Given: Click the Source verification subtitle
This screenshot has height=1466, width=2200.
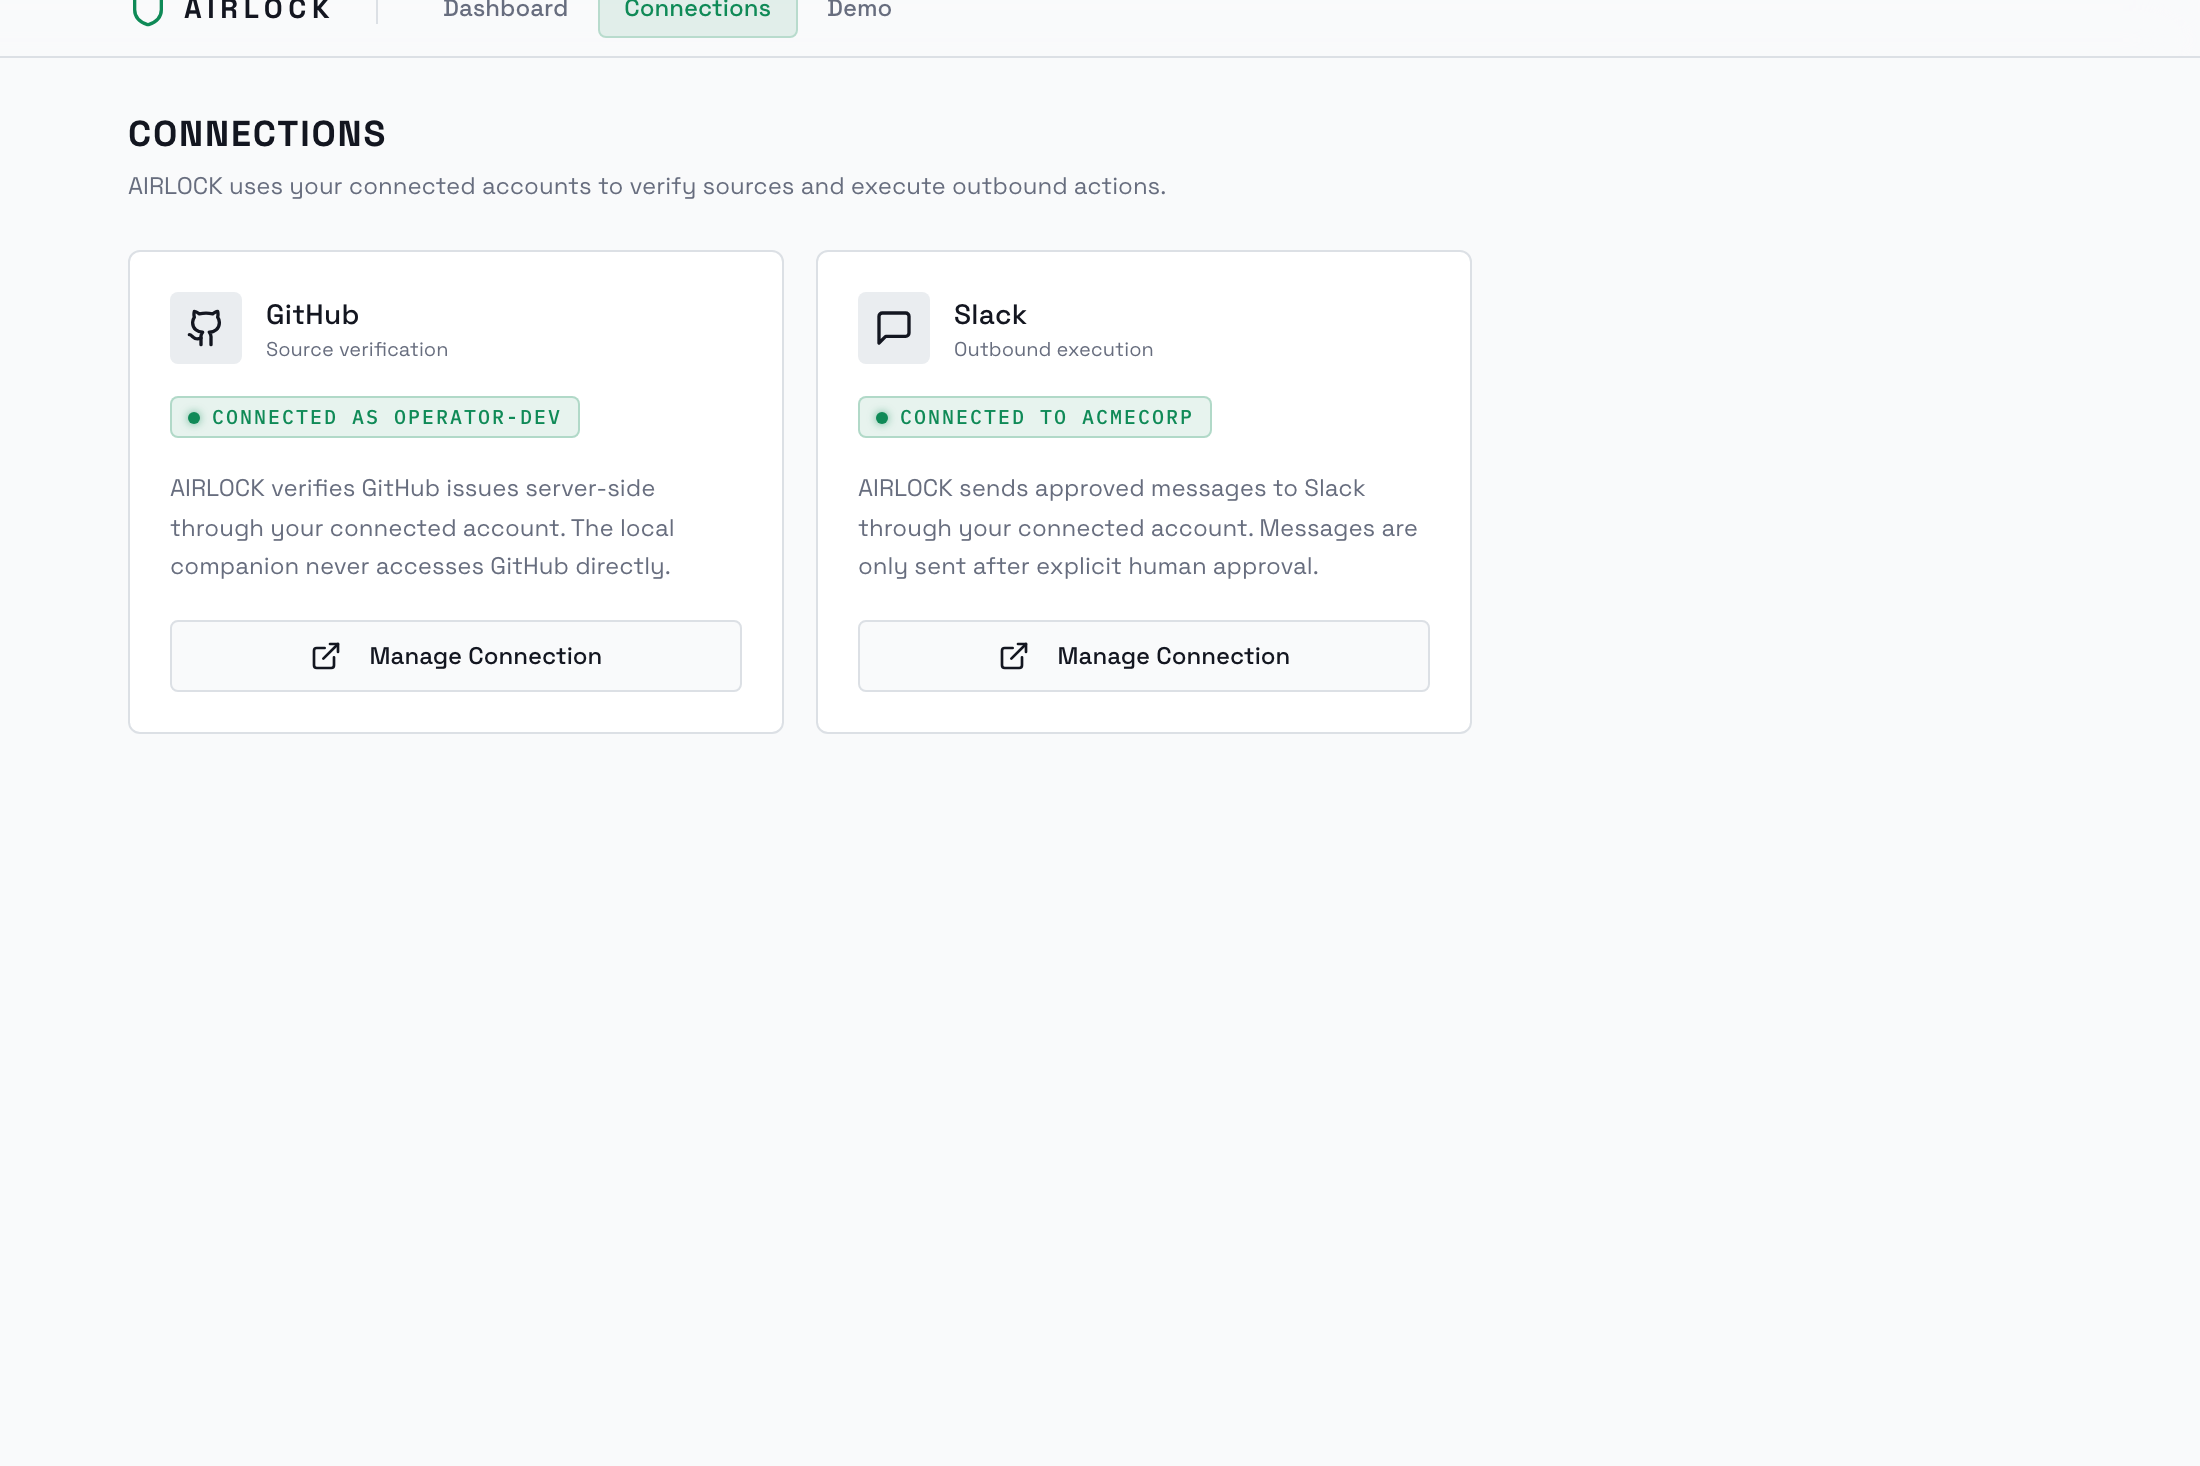Looking at the screenshot, I should [x=357, y=350].
